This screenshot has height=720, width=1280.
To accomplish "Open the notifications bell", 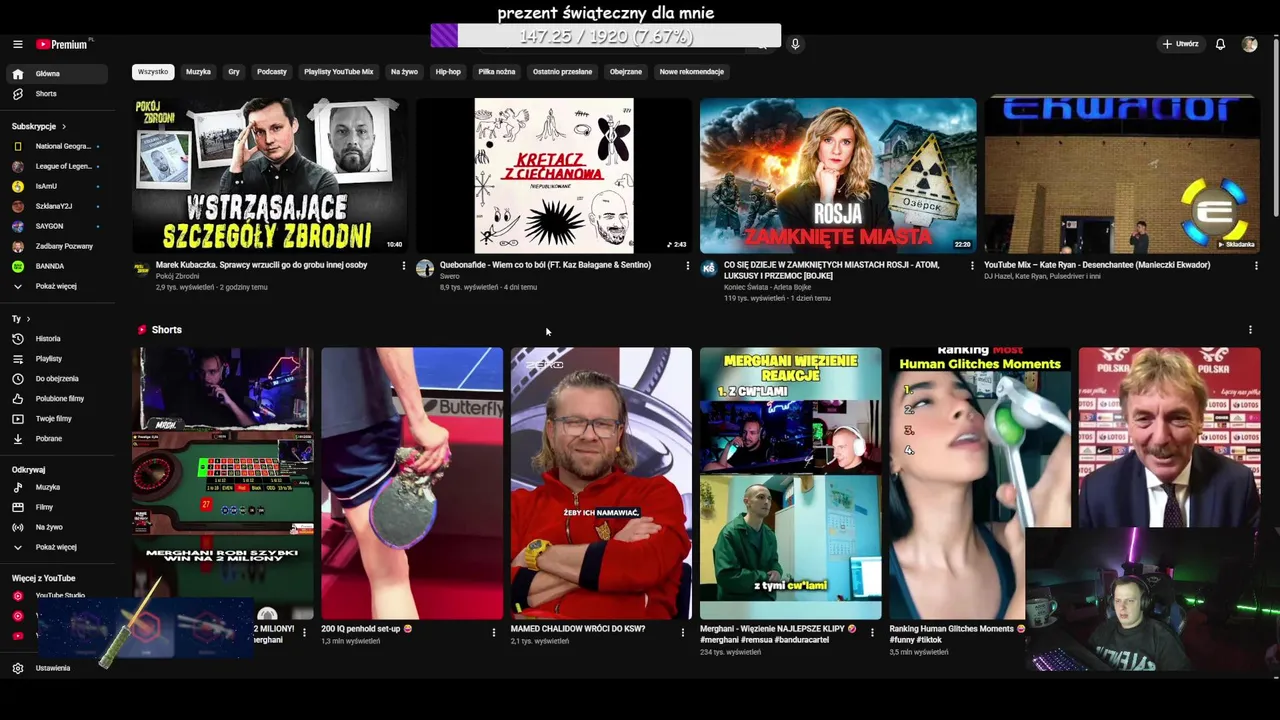I will pos(1220,44).
